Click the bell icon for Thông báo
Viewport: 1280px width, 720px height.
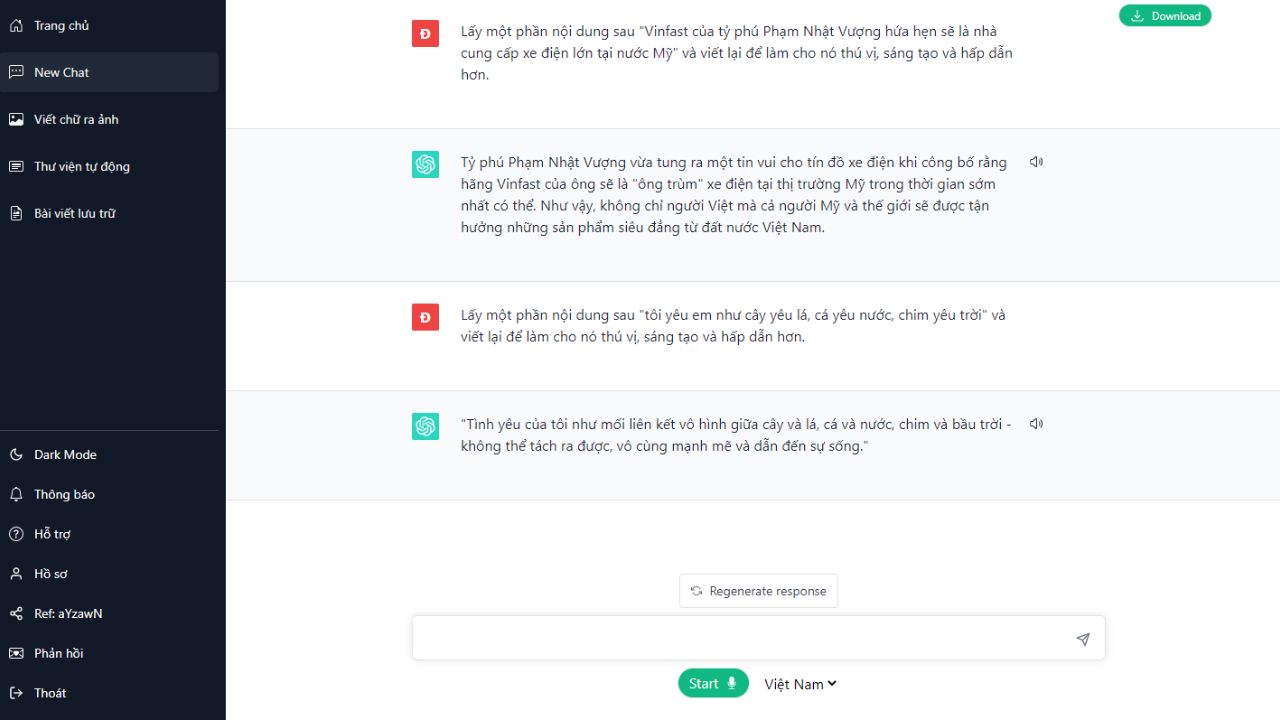[x=16, y=494]
